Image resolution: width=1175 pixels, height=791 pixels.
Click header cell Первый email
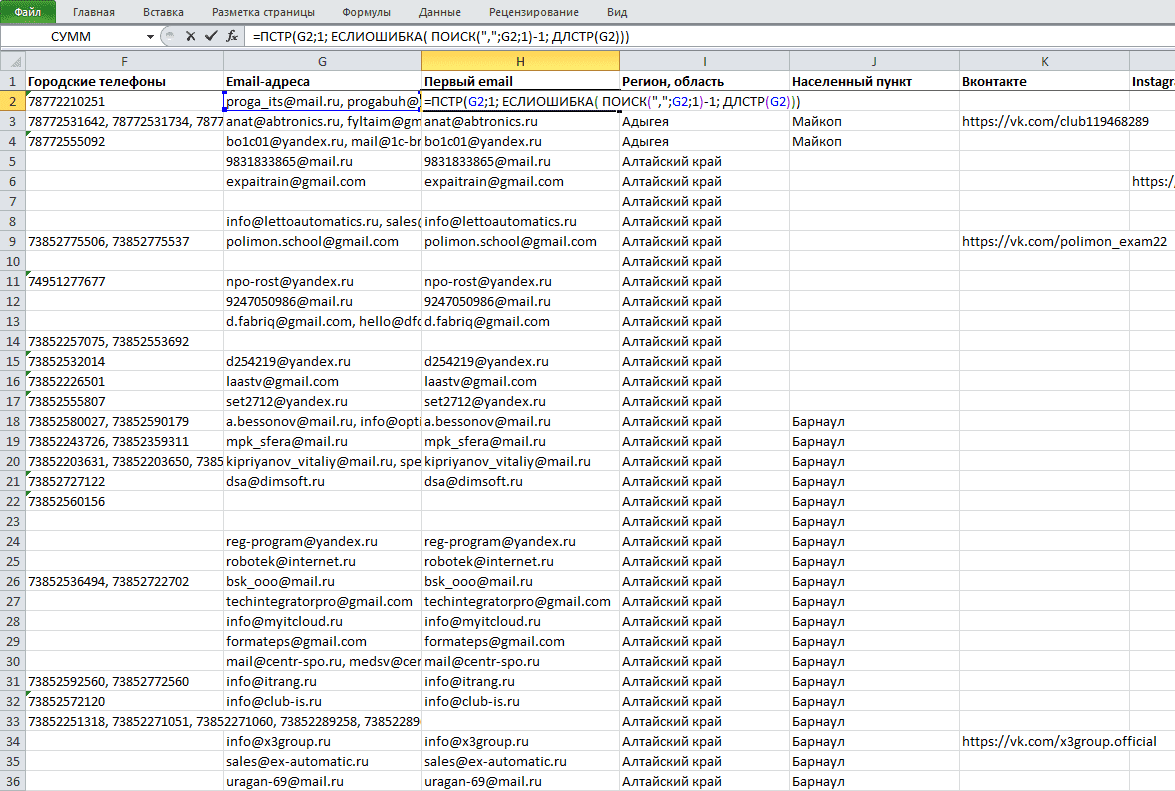(x=520, y=81)
